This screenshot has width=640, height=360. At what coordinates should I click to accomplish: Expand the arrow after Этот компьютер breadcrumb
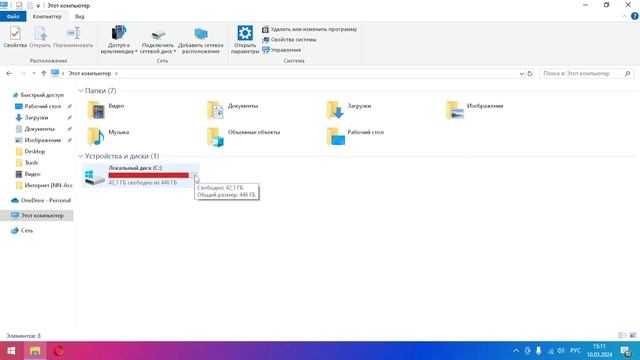(x=116, y=73)
